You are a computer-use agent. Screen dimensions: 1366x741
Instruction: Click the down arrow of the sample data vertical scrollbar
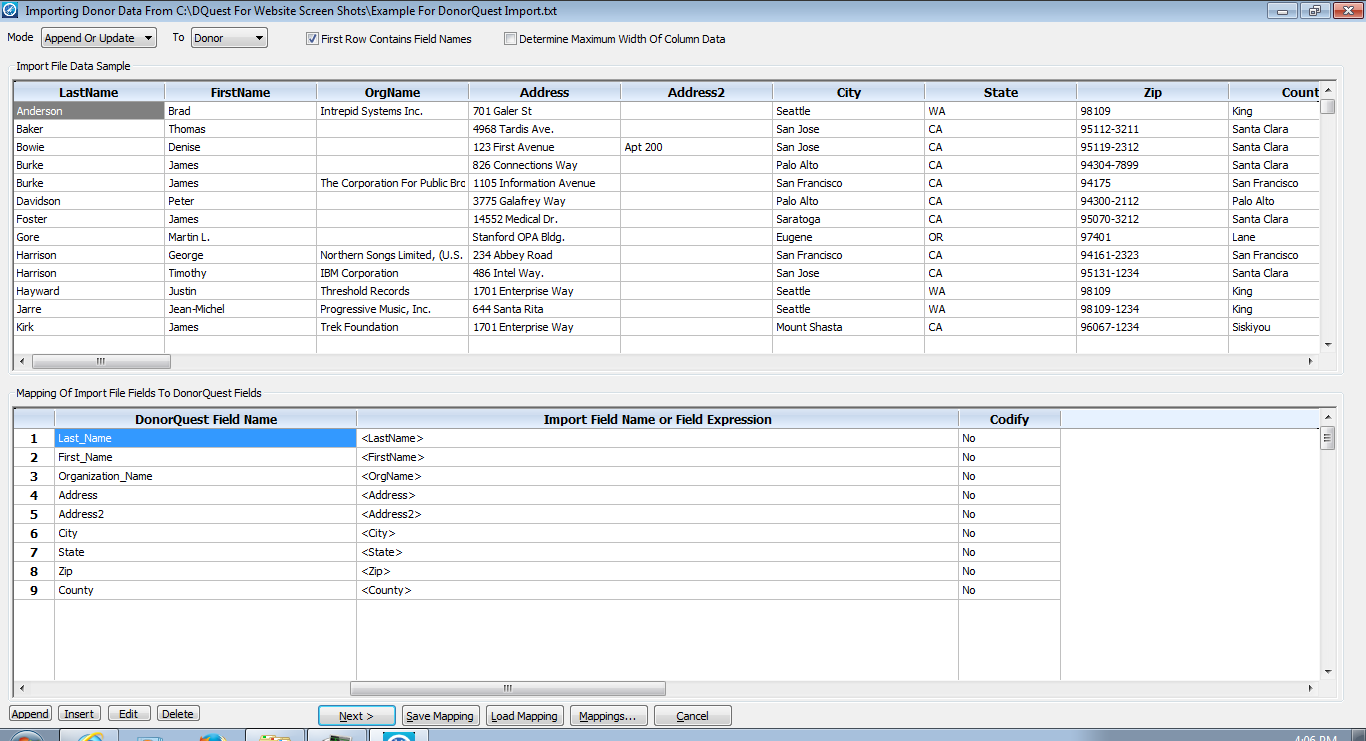pos(1328,345)
